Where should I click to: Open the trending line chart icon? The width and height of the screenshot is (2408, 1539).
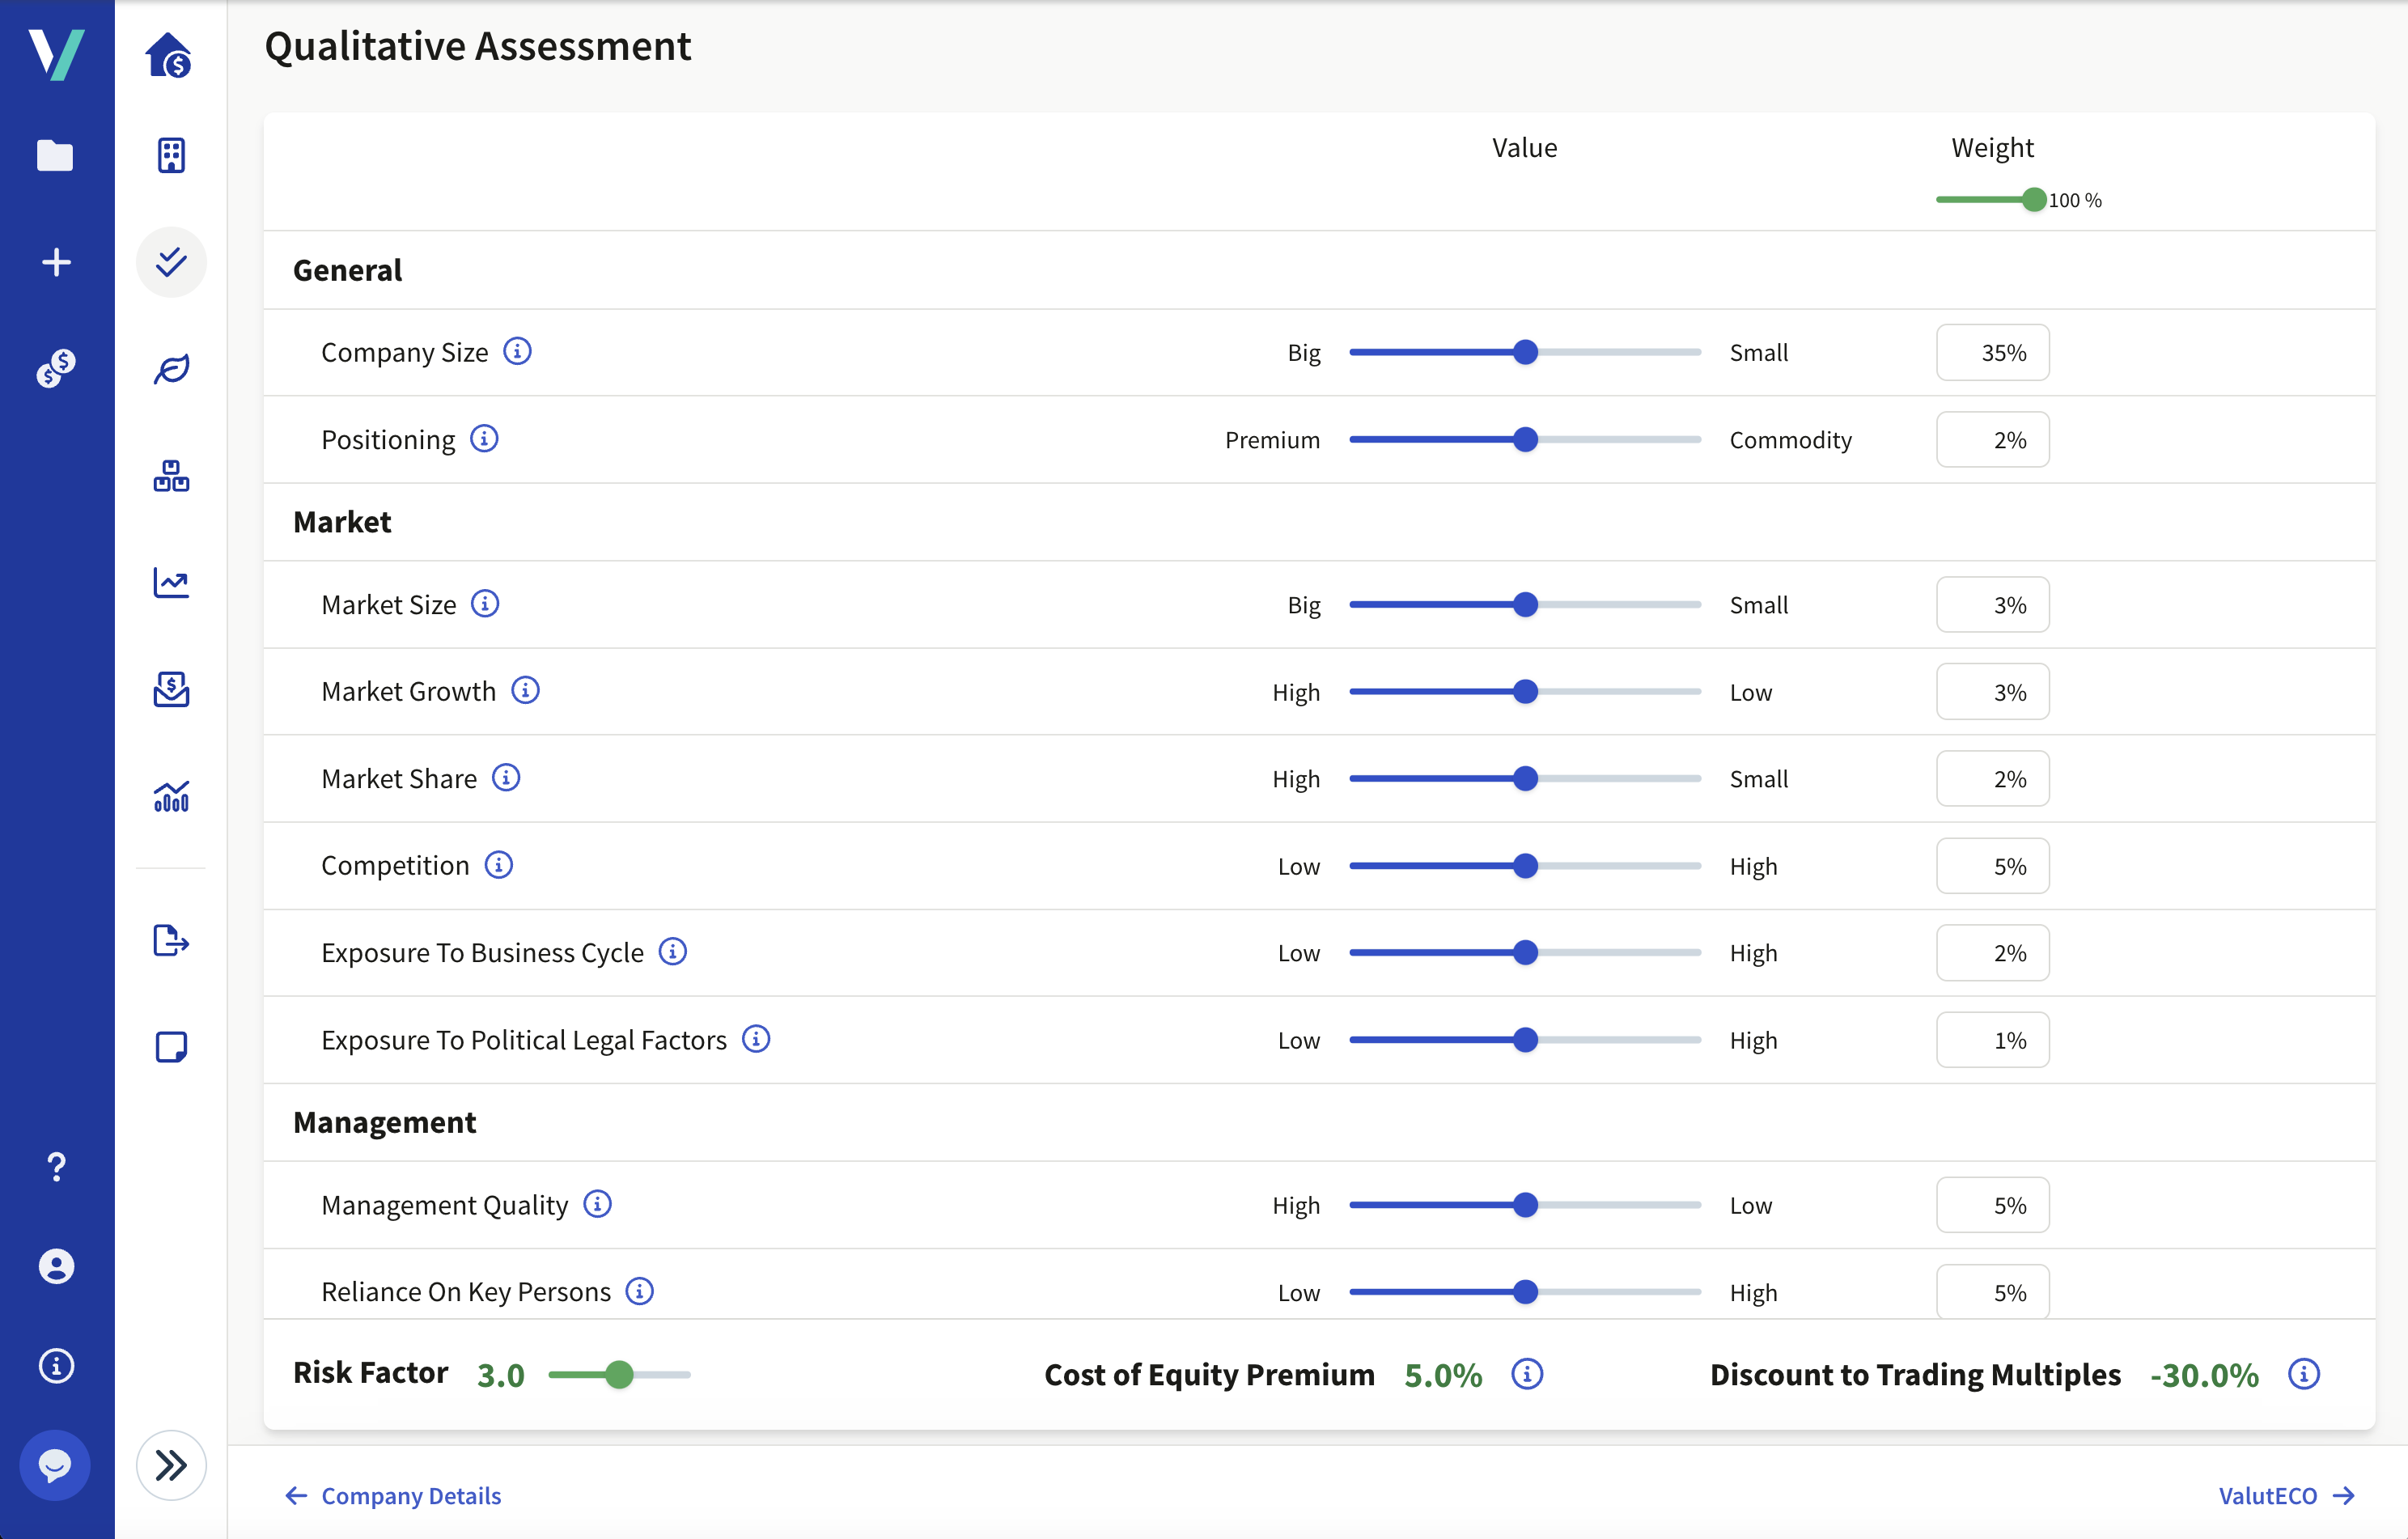click(x=170, y=585)
